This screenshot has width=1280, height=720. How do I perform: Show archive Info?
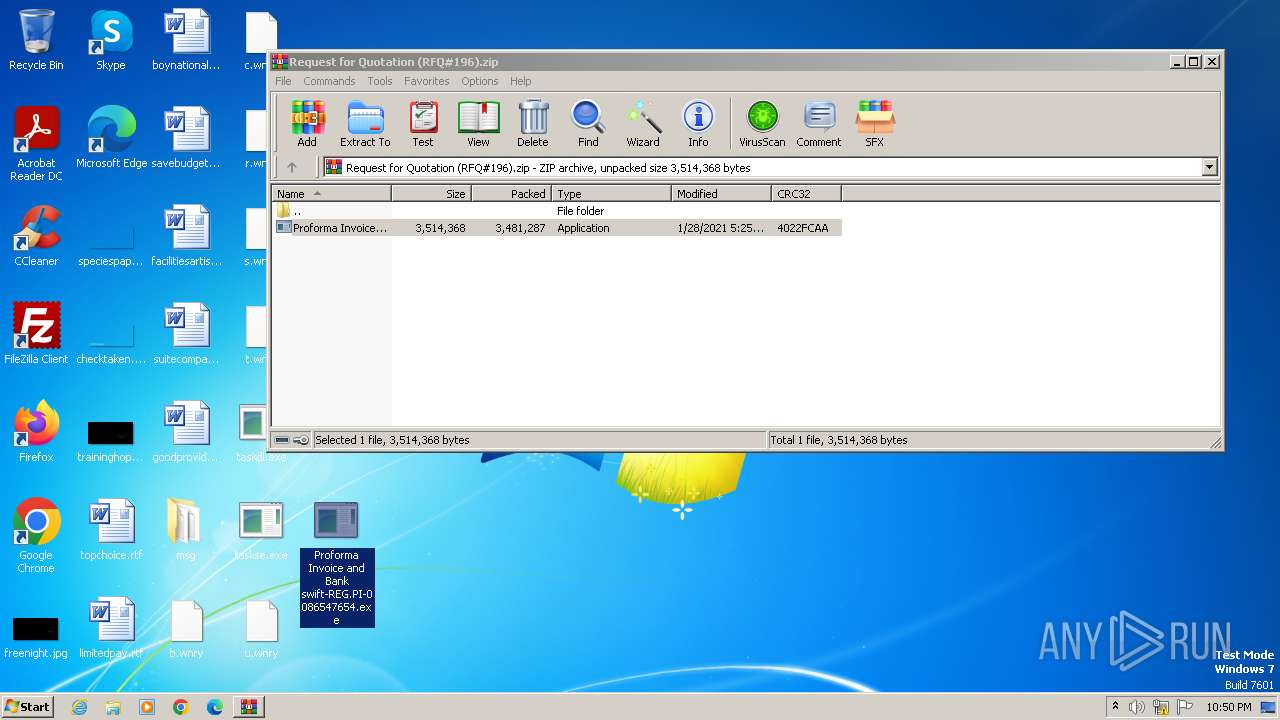tap(698, 124)
